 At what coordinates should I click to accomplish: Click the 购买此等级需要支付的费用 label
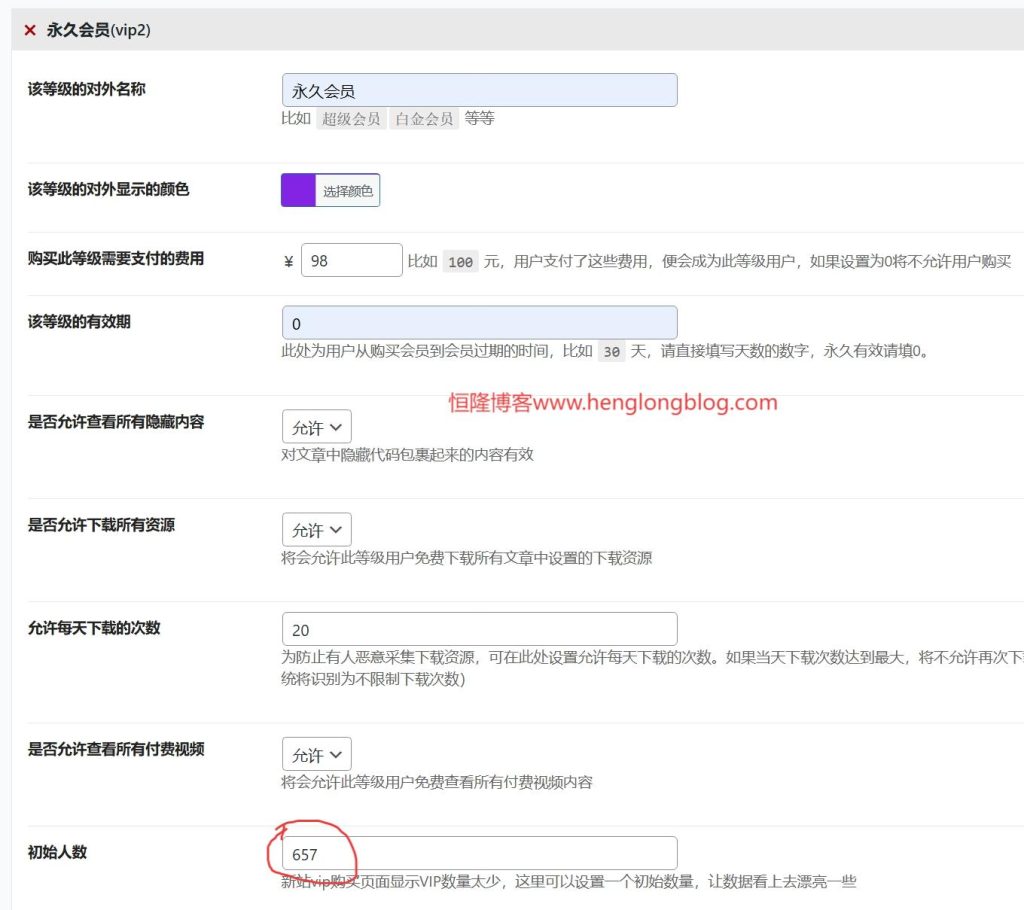(116, 258)
